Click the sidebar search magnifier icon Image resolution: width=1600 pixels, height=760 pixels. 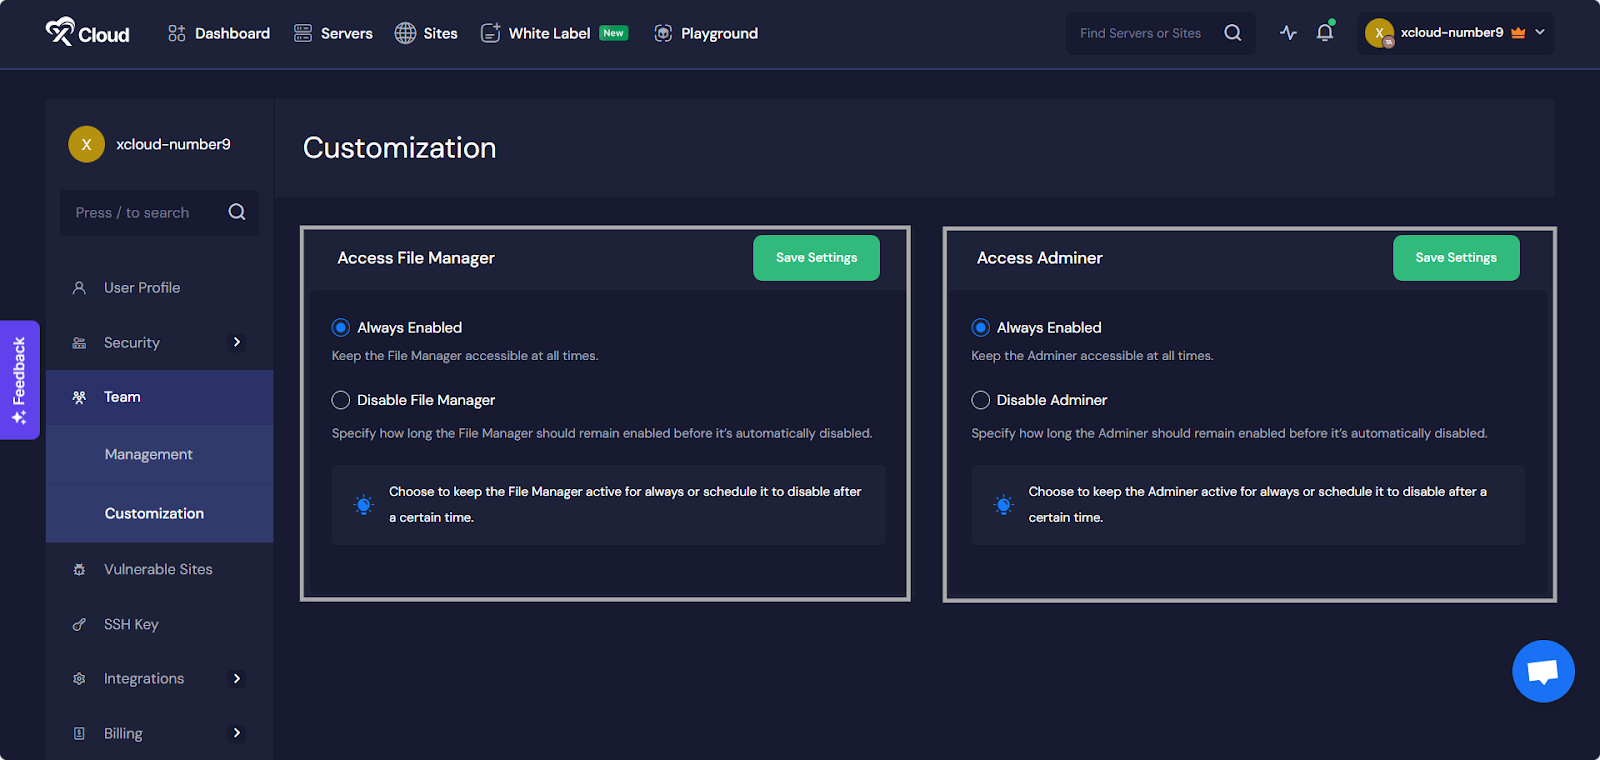pos(237,212)
